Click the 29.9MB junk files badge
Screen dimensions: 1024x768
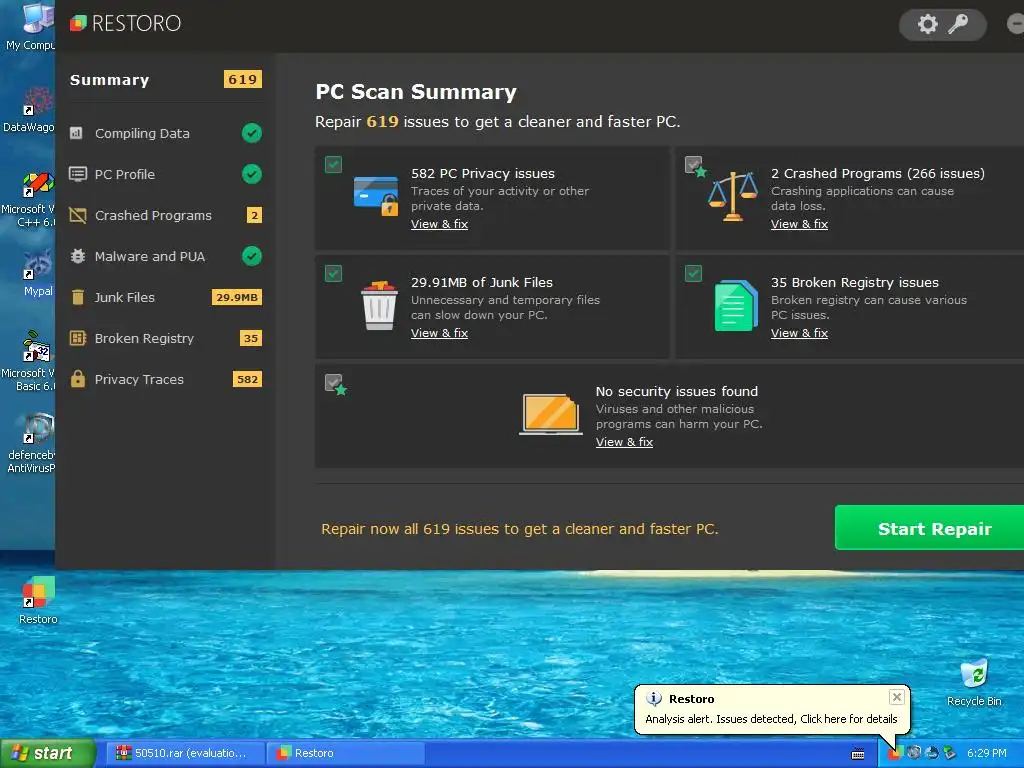click(237, 297)
